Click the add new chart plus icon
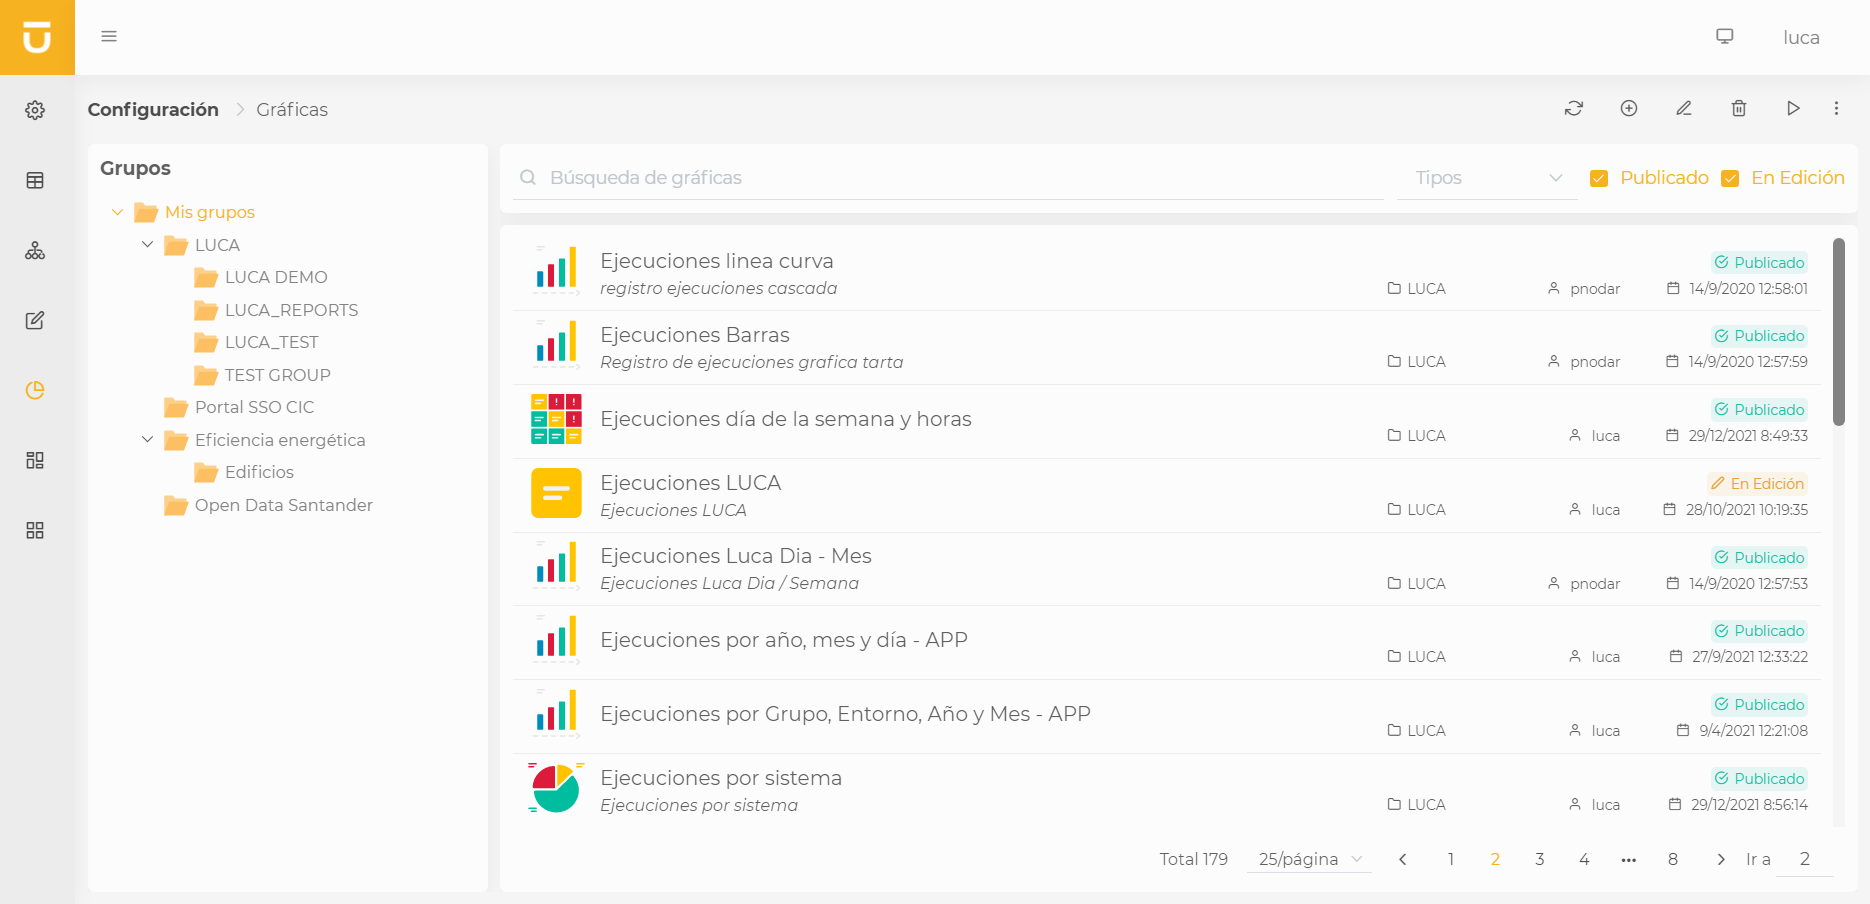Screen dimensions: 1870x904 1629,108
